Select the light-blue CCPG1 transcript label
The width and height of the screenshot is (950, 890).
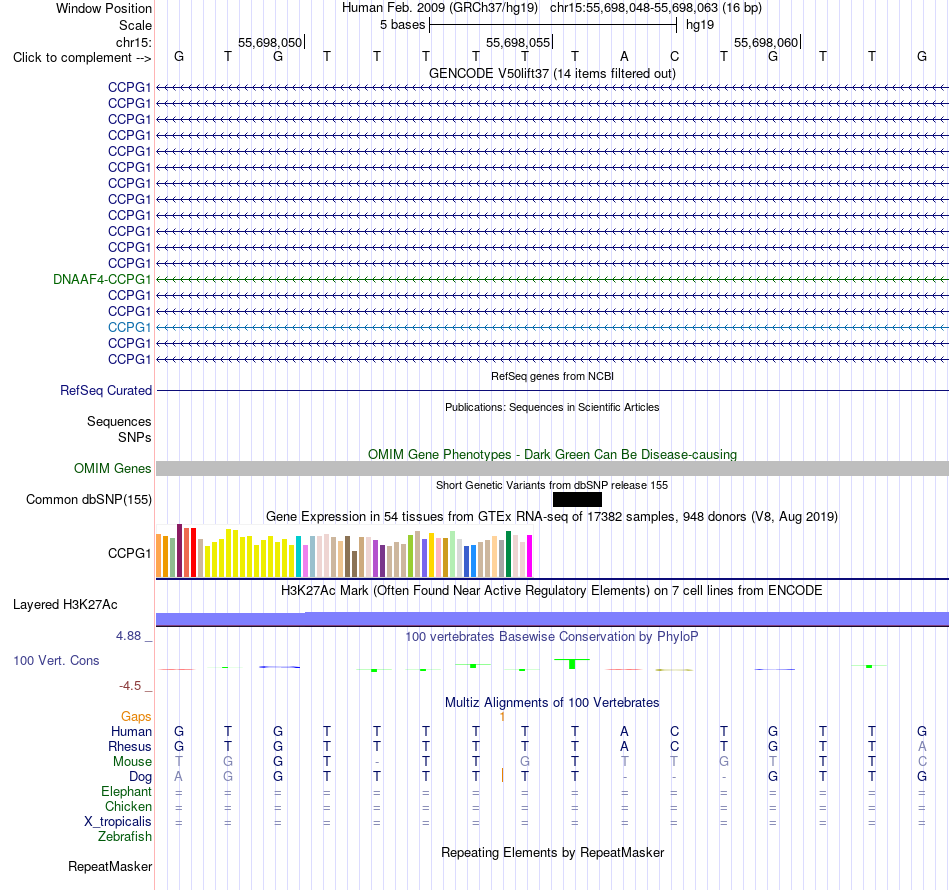coord(129,327)
